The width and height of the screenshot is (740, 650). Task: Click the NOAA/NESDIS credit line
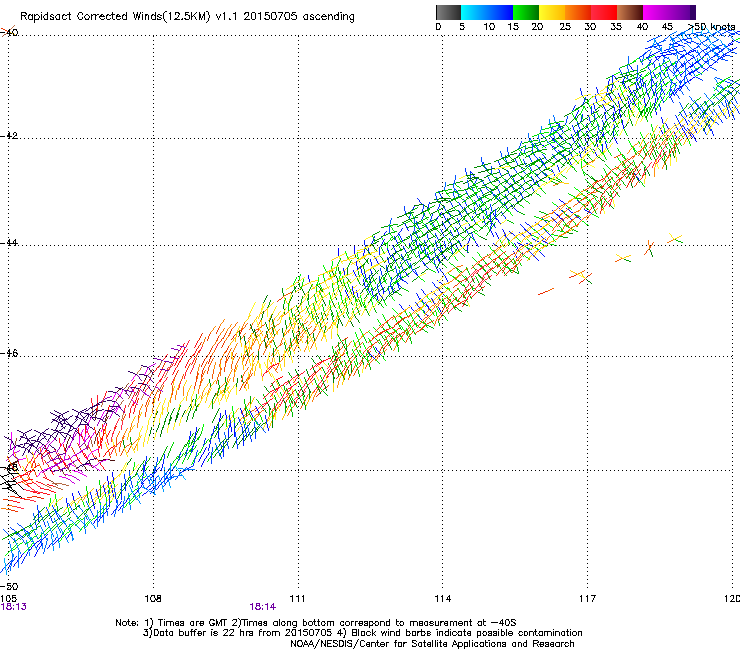432,644
